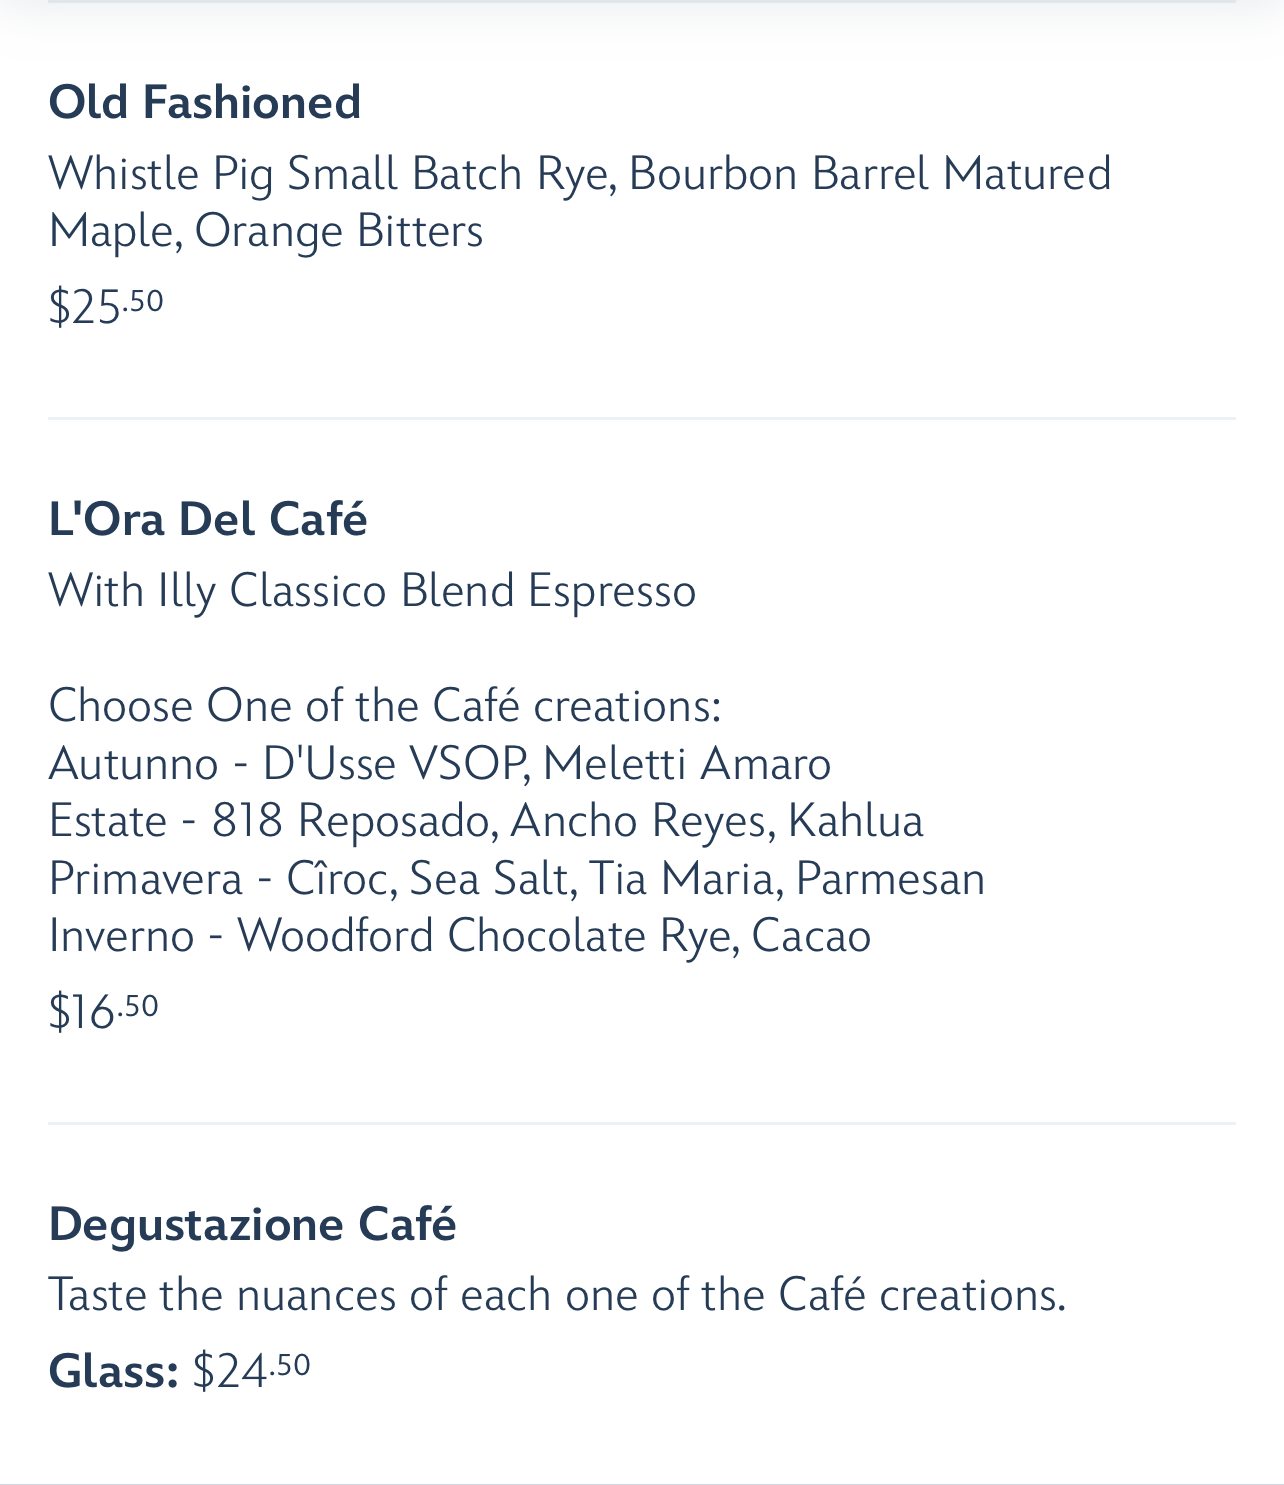Select the Degustazione Café heading
The height and width of the screenshot is (1485, 1284).
[252, 1224]
